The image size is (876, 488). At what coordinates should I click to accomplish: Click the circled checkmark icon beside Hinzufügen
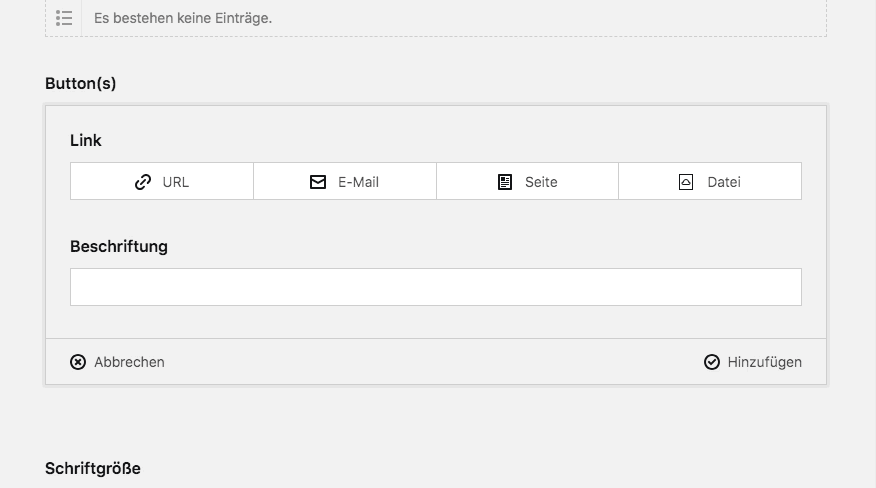712,362
